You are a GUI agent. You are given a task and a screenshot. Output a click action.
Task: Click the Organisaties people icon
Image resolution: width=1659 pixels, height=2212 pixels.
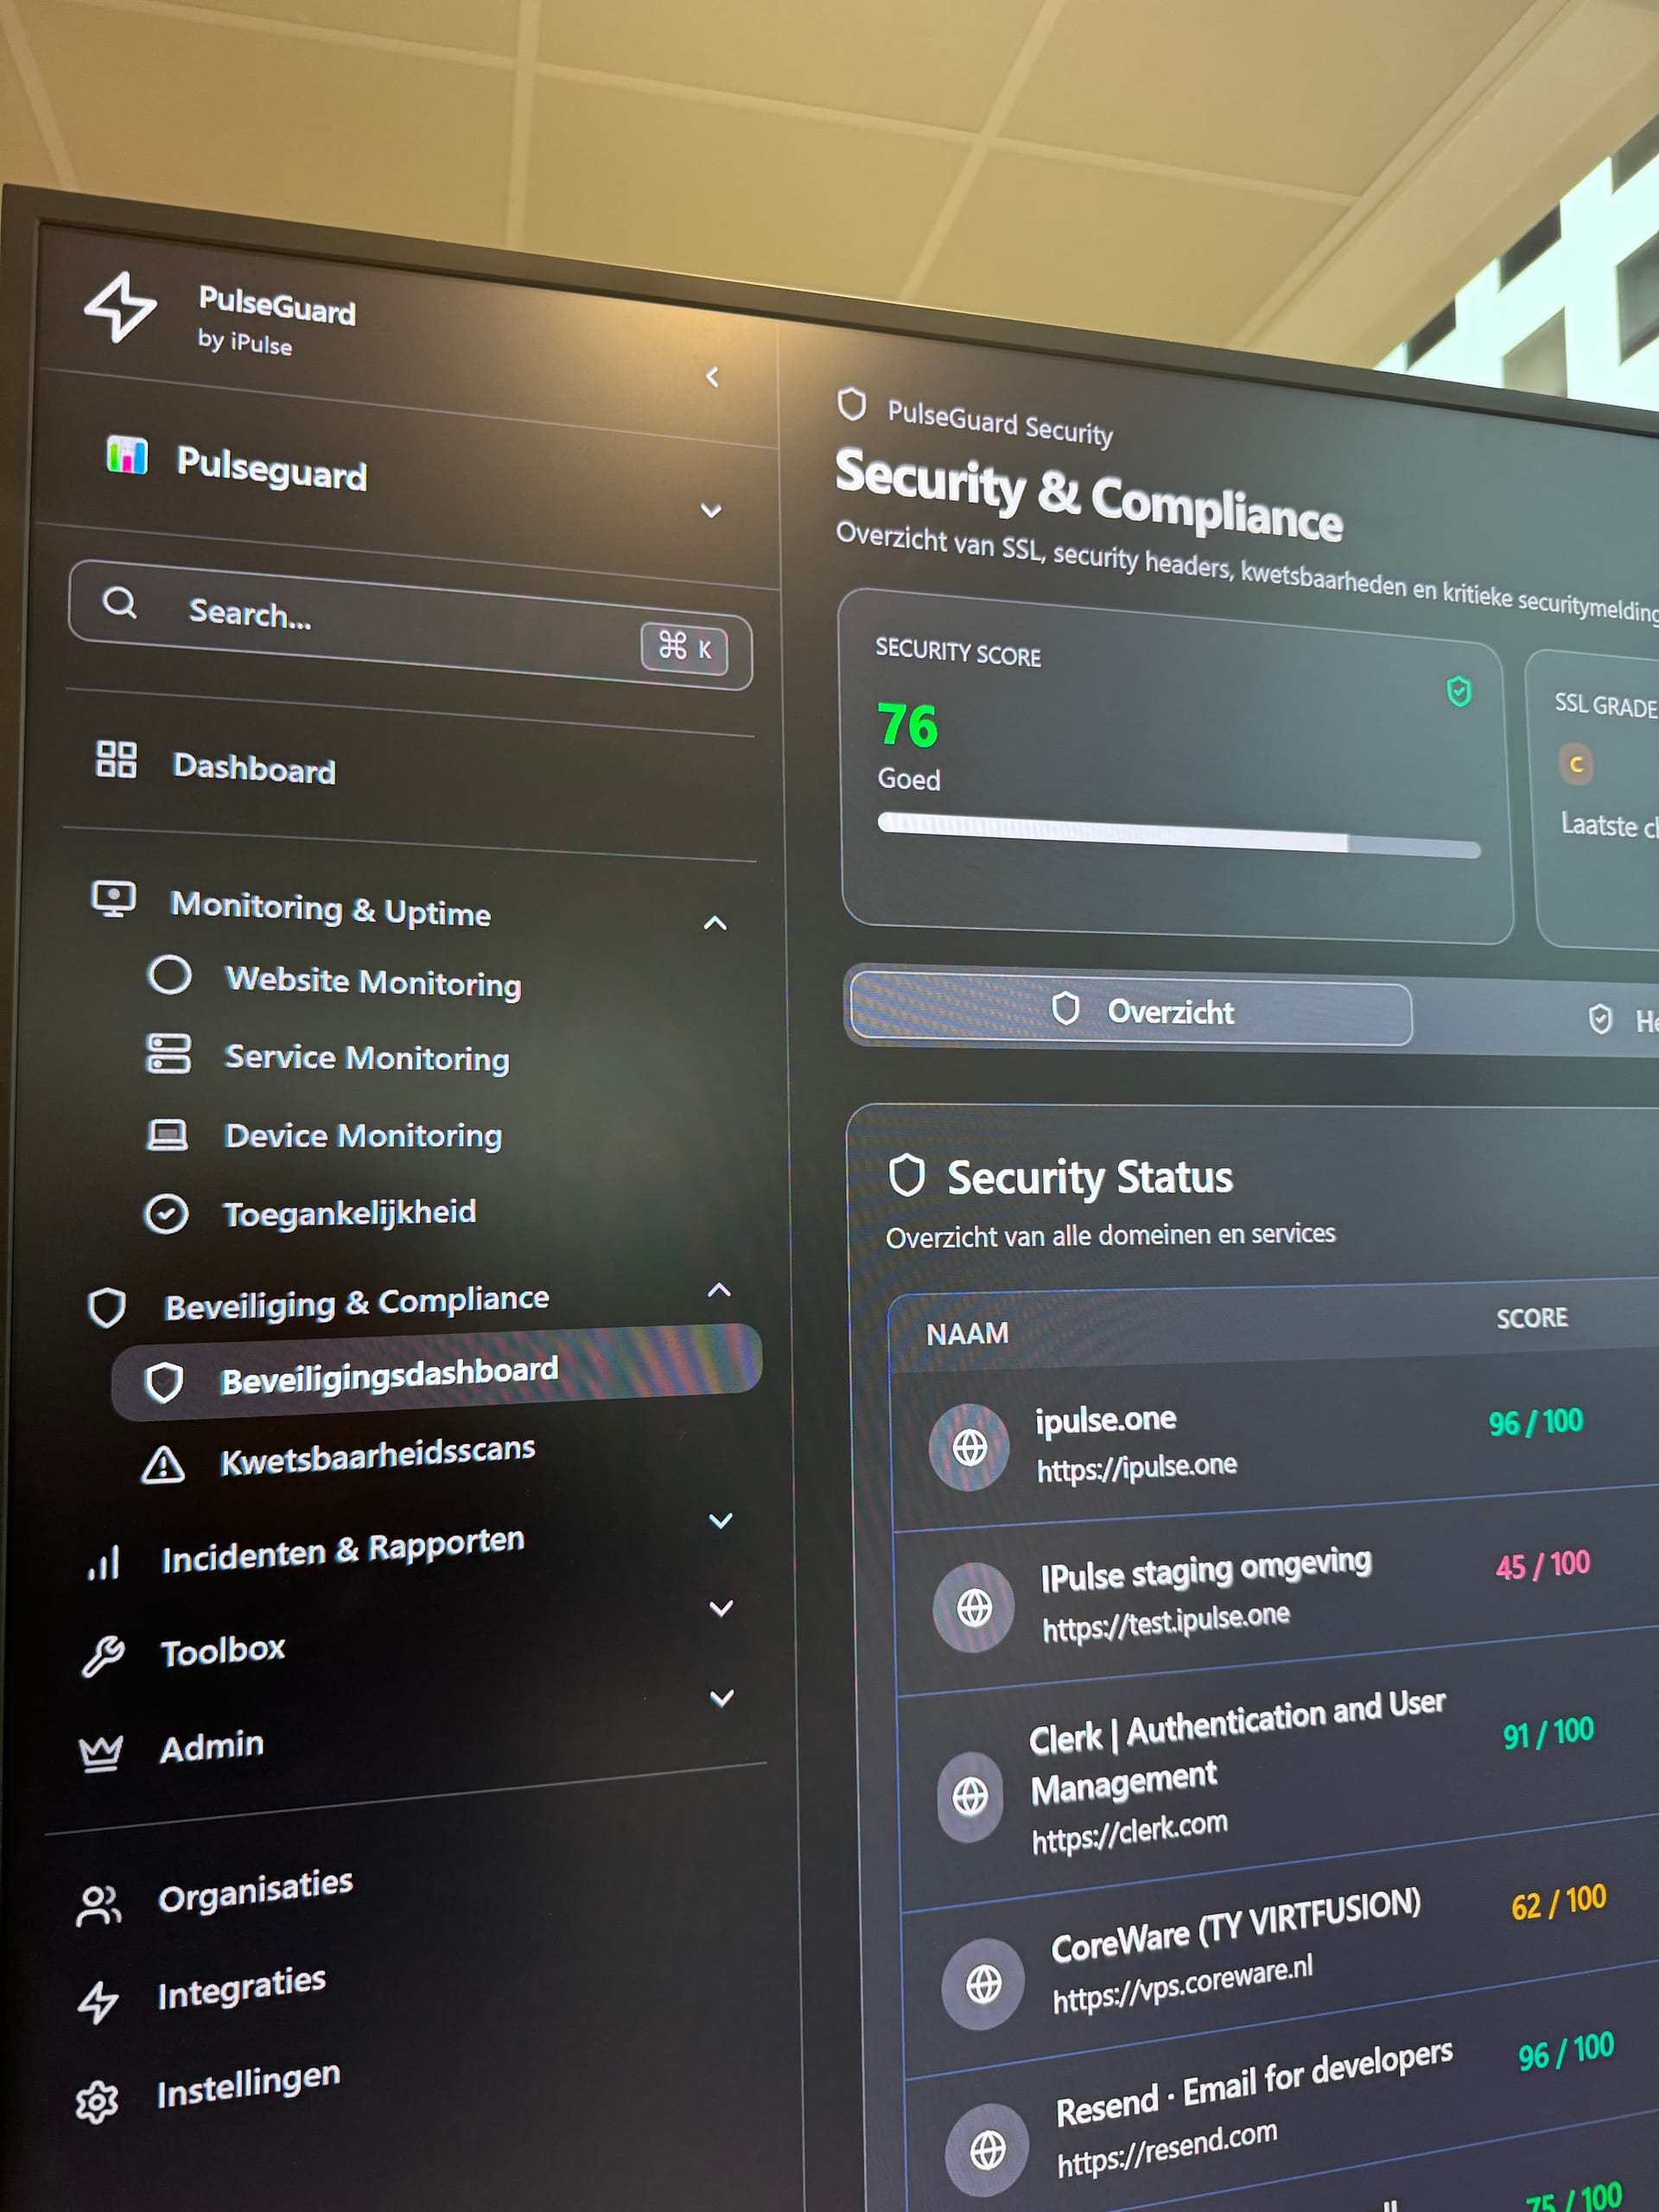tap(99, 1905)
